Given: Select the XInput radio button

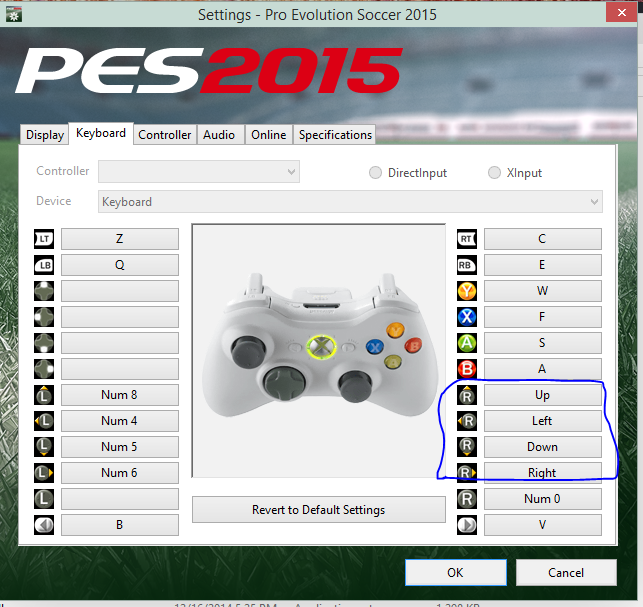Looking at the screenshot, I should [x=494, y=173].
